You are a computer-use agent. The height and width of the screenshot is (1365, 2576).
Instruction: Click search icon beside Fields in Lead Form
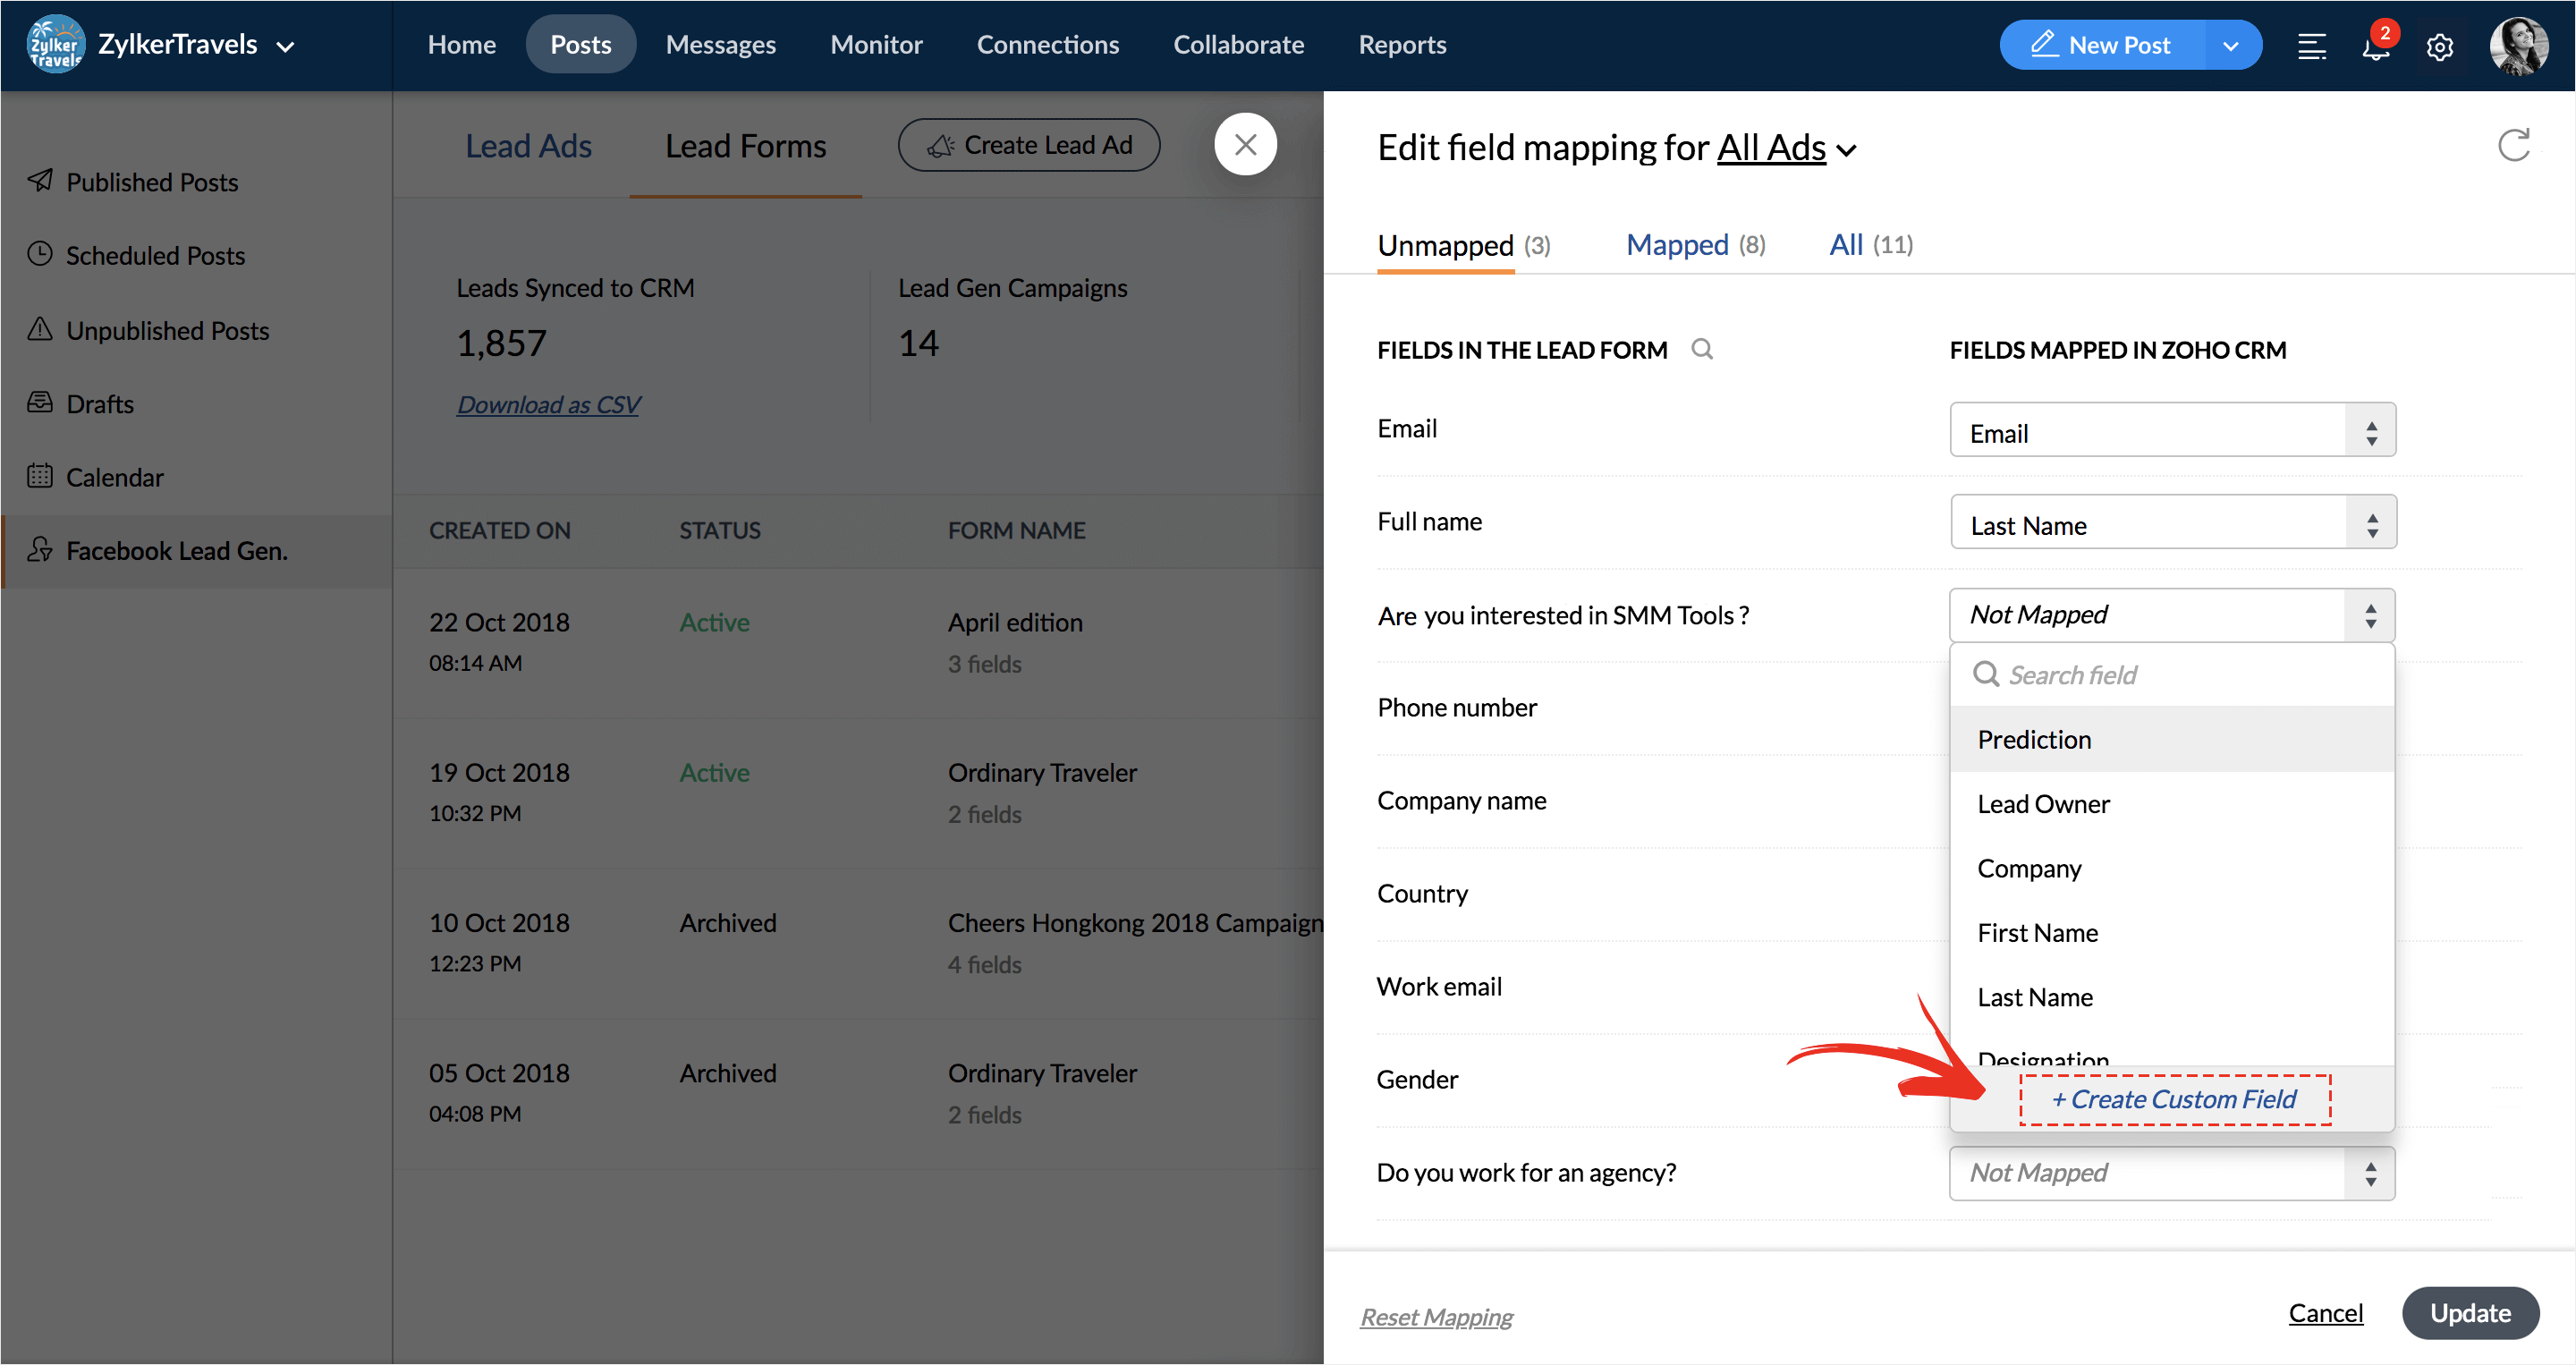click(1702, 349)
